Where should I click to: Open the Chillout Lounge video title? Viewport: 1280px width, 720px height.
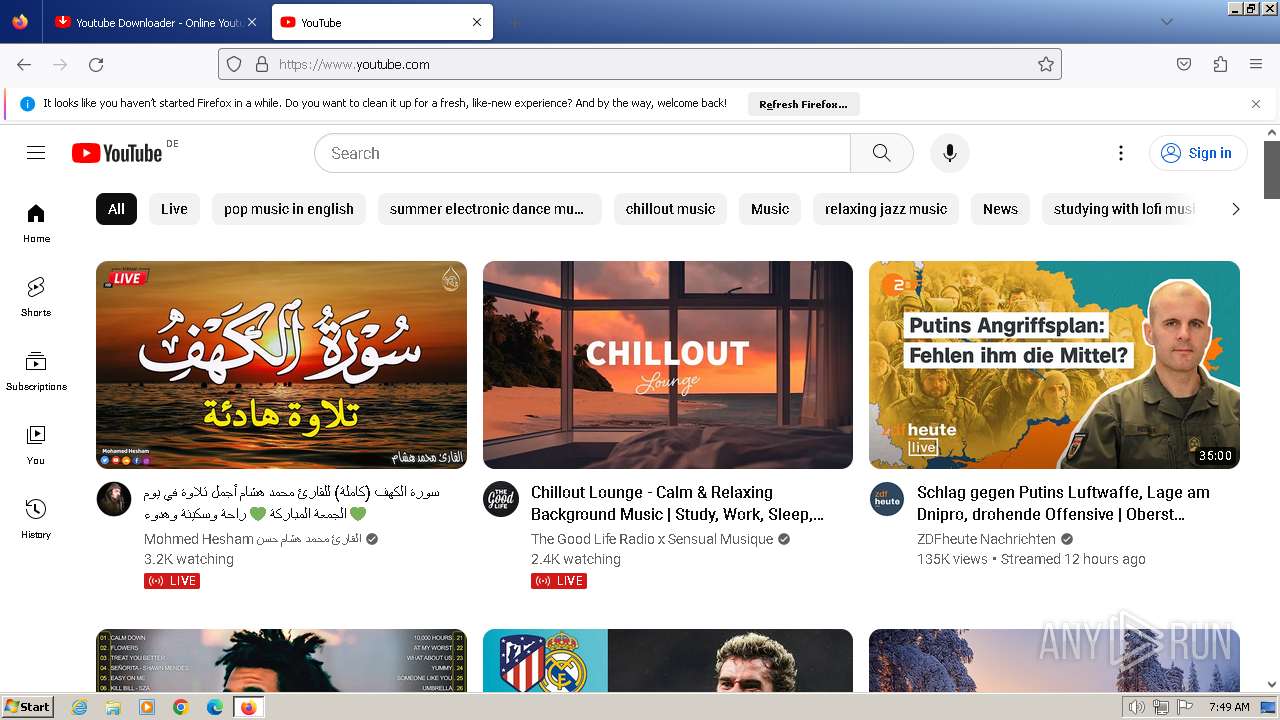[x=677, y=503]
